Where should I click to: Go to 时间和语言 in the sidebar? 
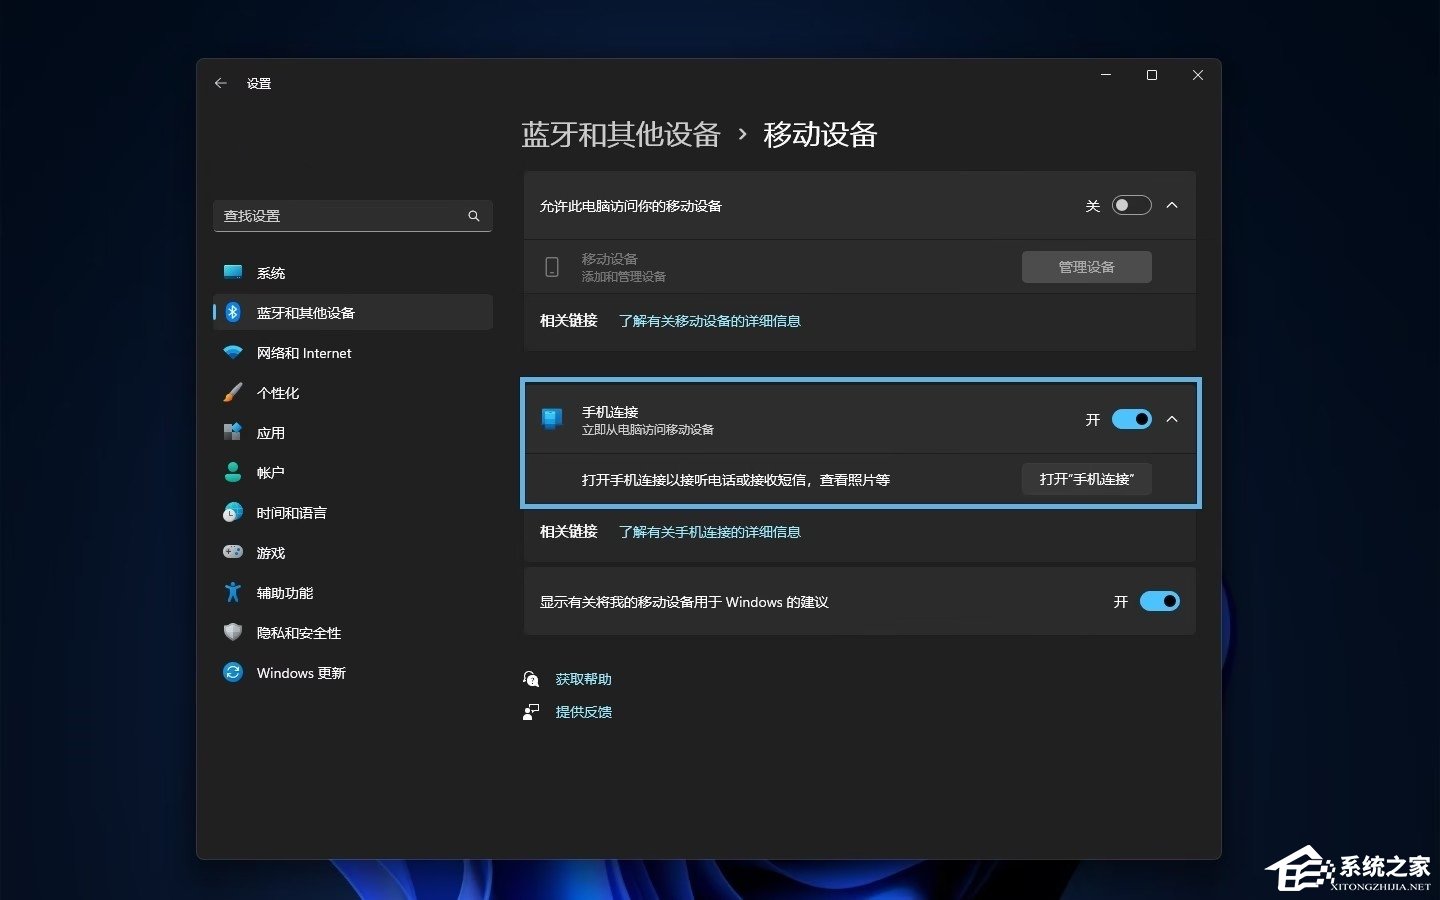[291, 513]
